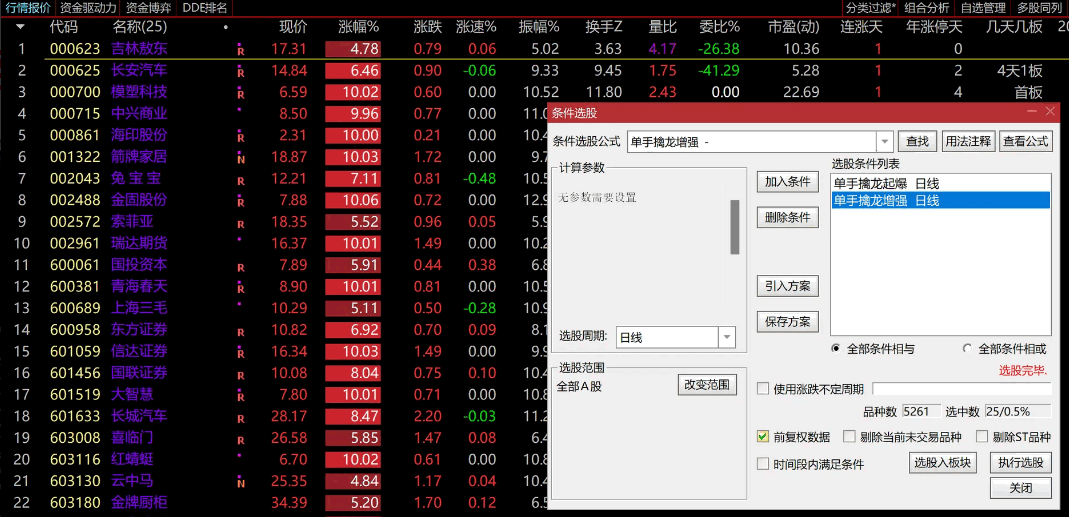Click stock name 金牌厨柜
The image size is (1069, 517).
pyautogui.click(x=139, y=503)
